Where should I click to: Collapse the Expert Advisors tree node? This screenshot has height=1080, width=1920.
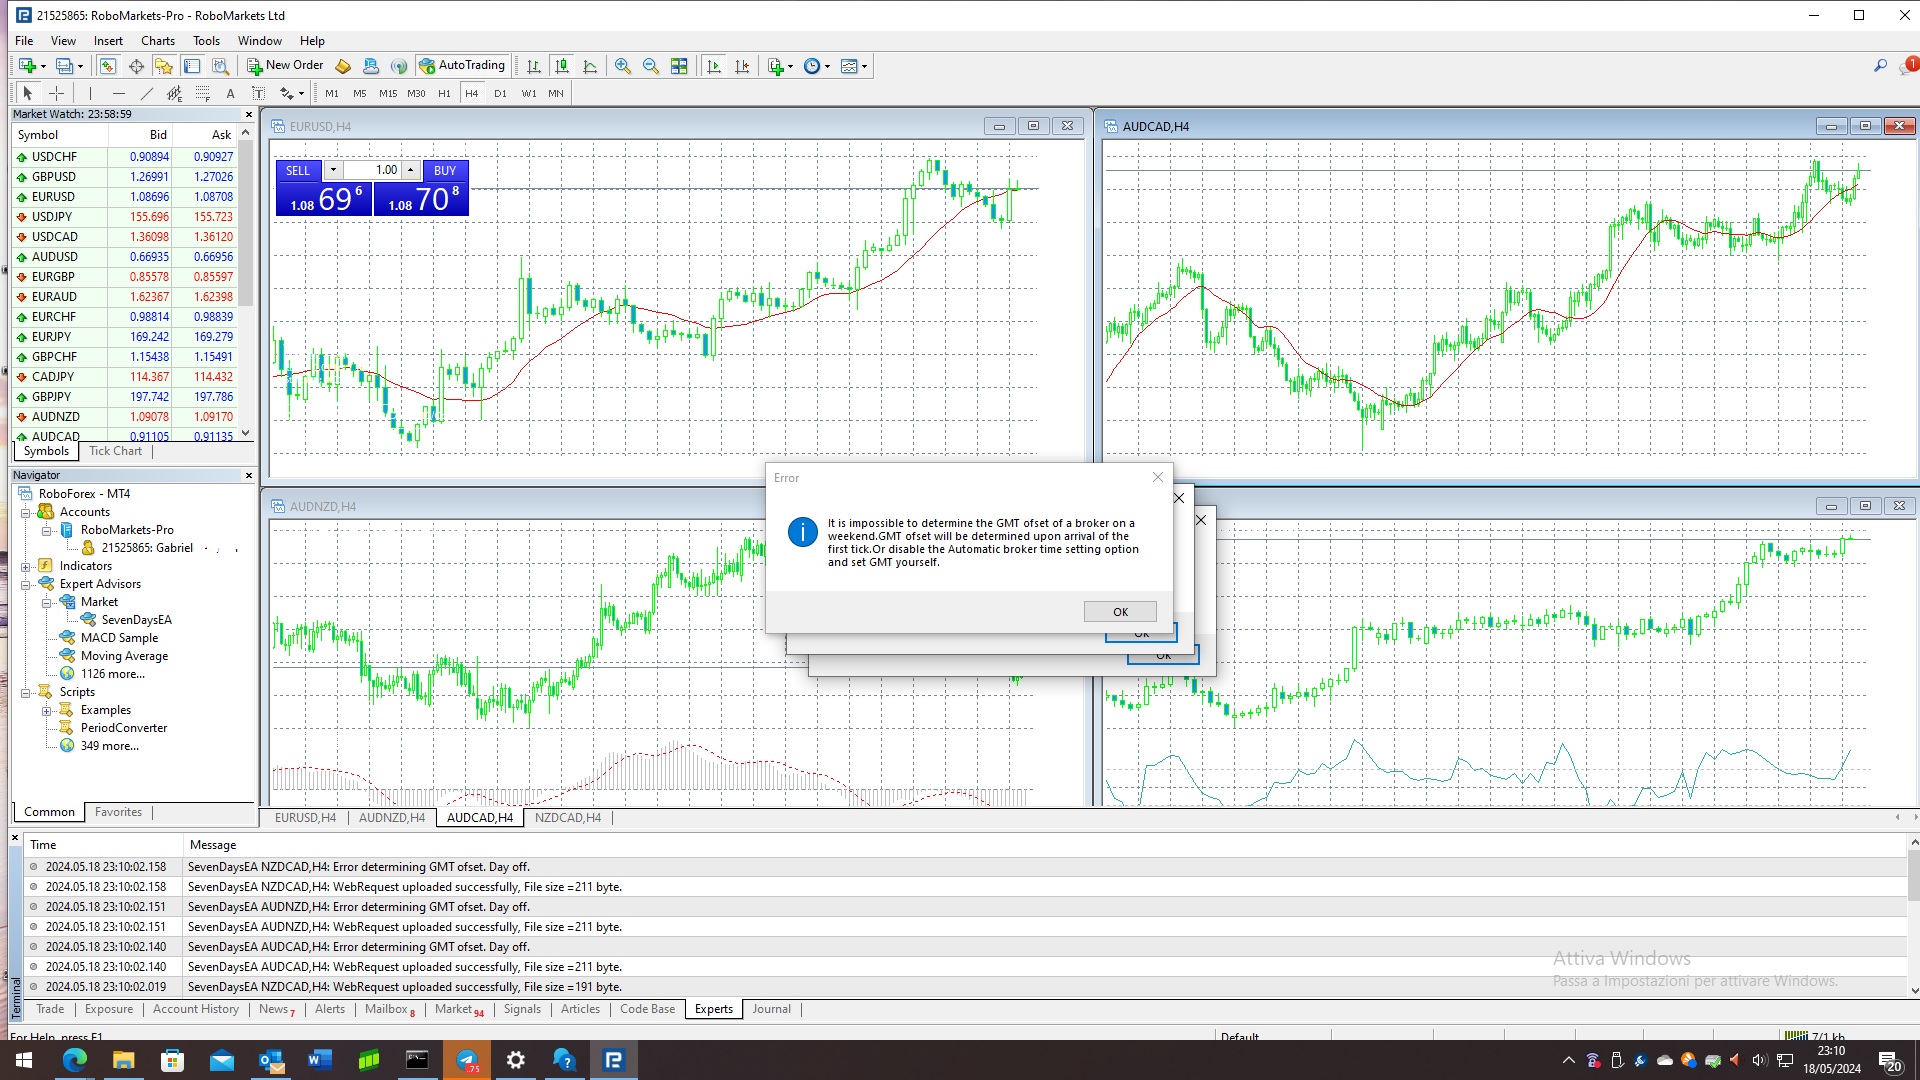point(26,584)
